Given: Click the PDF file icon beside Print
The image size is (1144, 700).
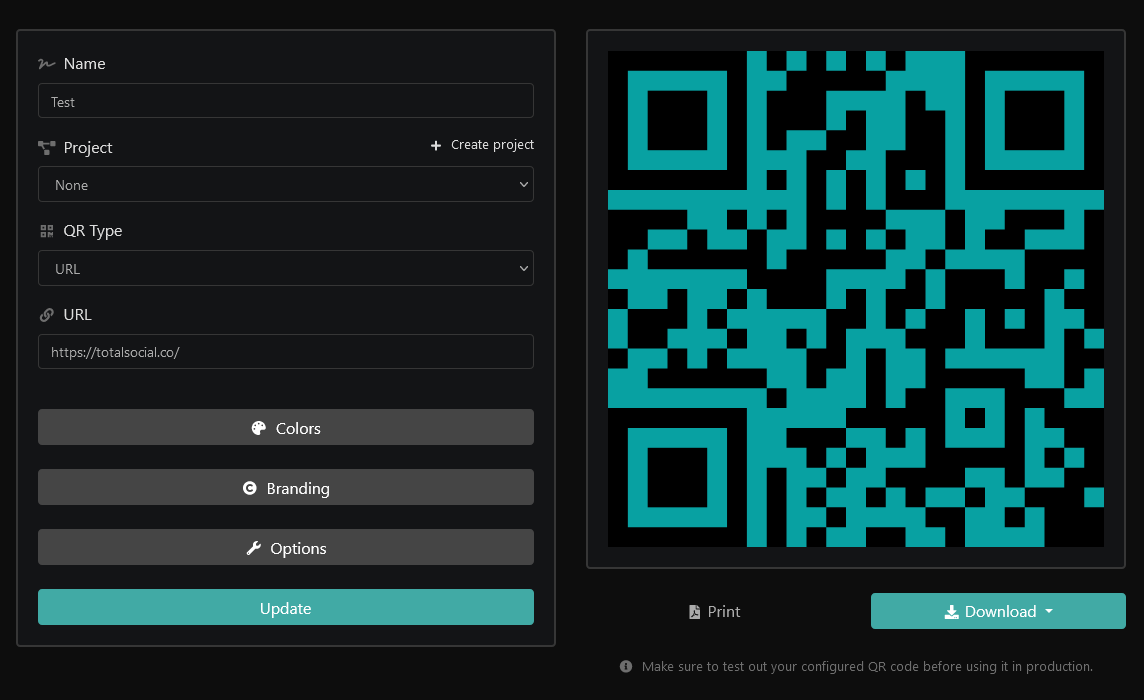Looking at the screenshot, I should [x=694, y=612].
